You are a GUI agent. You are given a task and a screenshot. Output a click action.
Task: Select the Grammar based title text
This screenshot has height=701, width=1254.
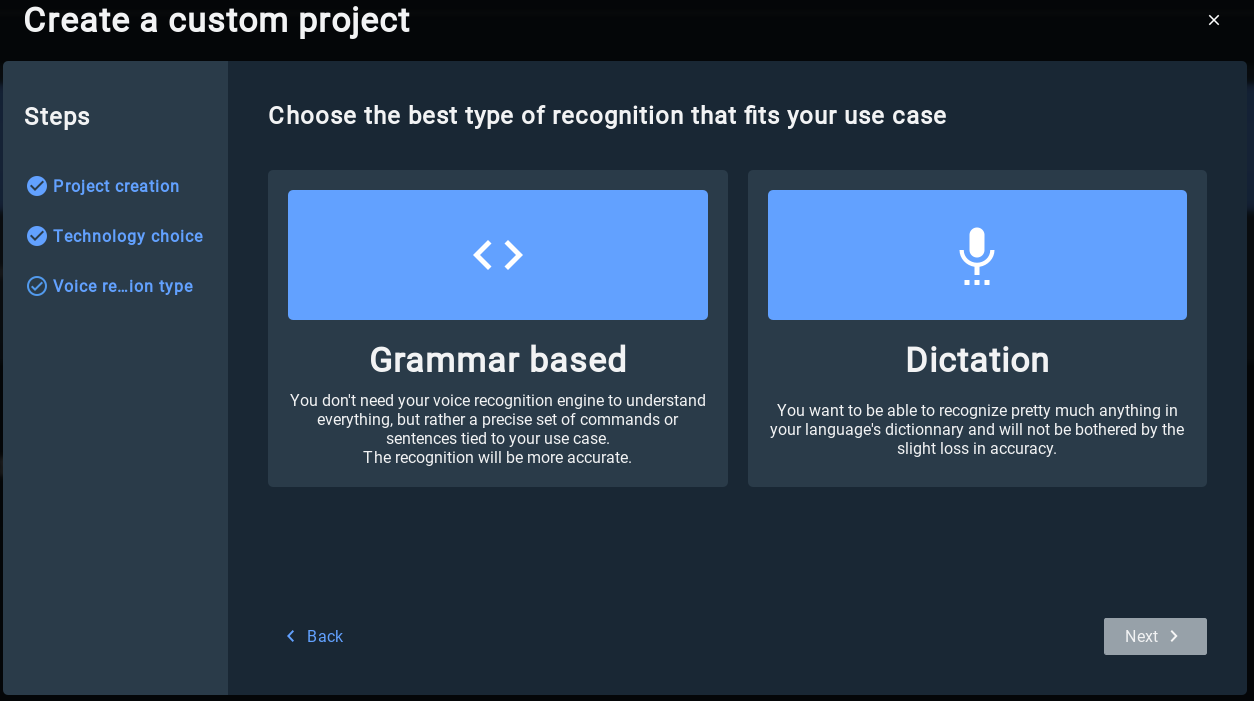498,360
